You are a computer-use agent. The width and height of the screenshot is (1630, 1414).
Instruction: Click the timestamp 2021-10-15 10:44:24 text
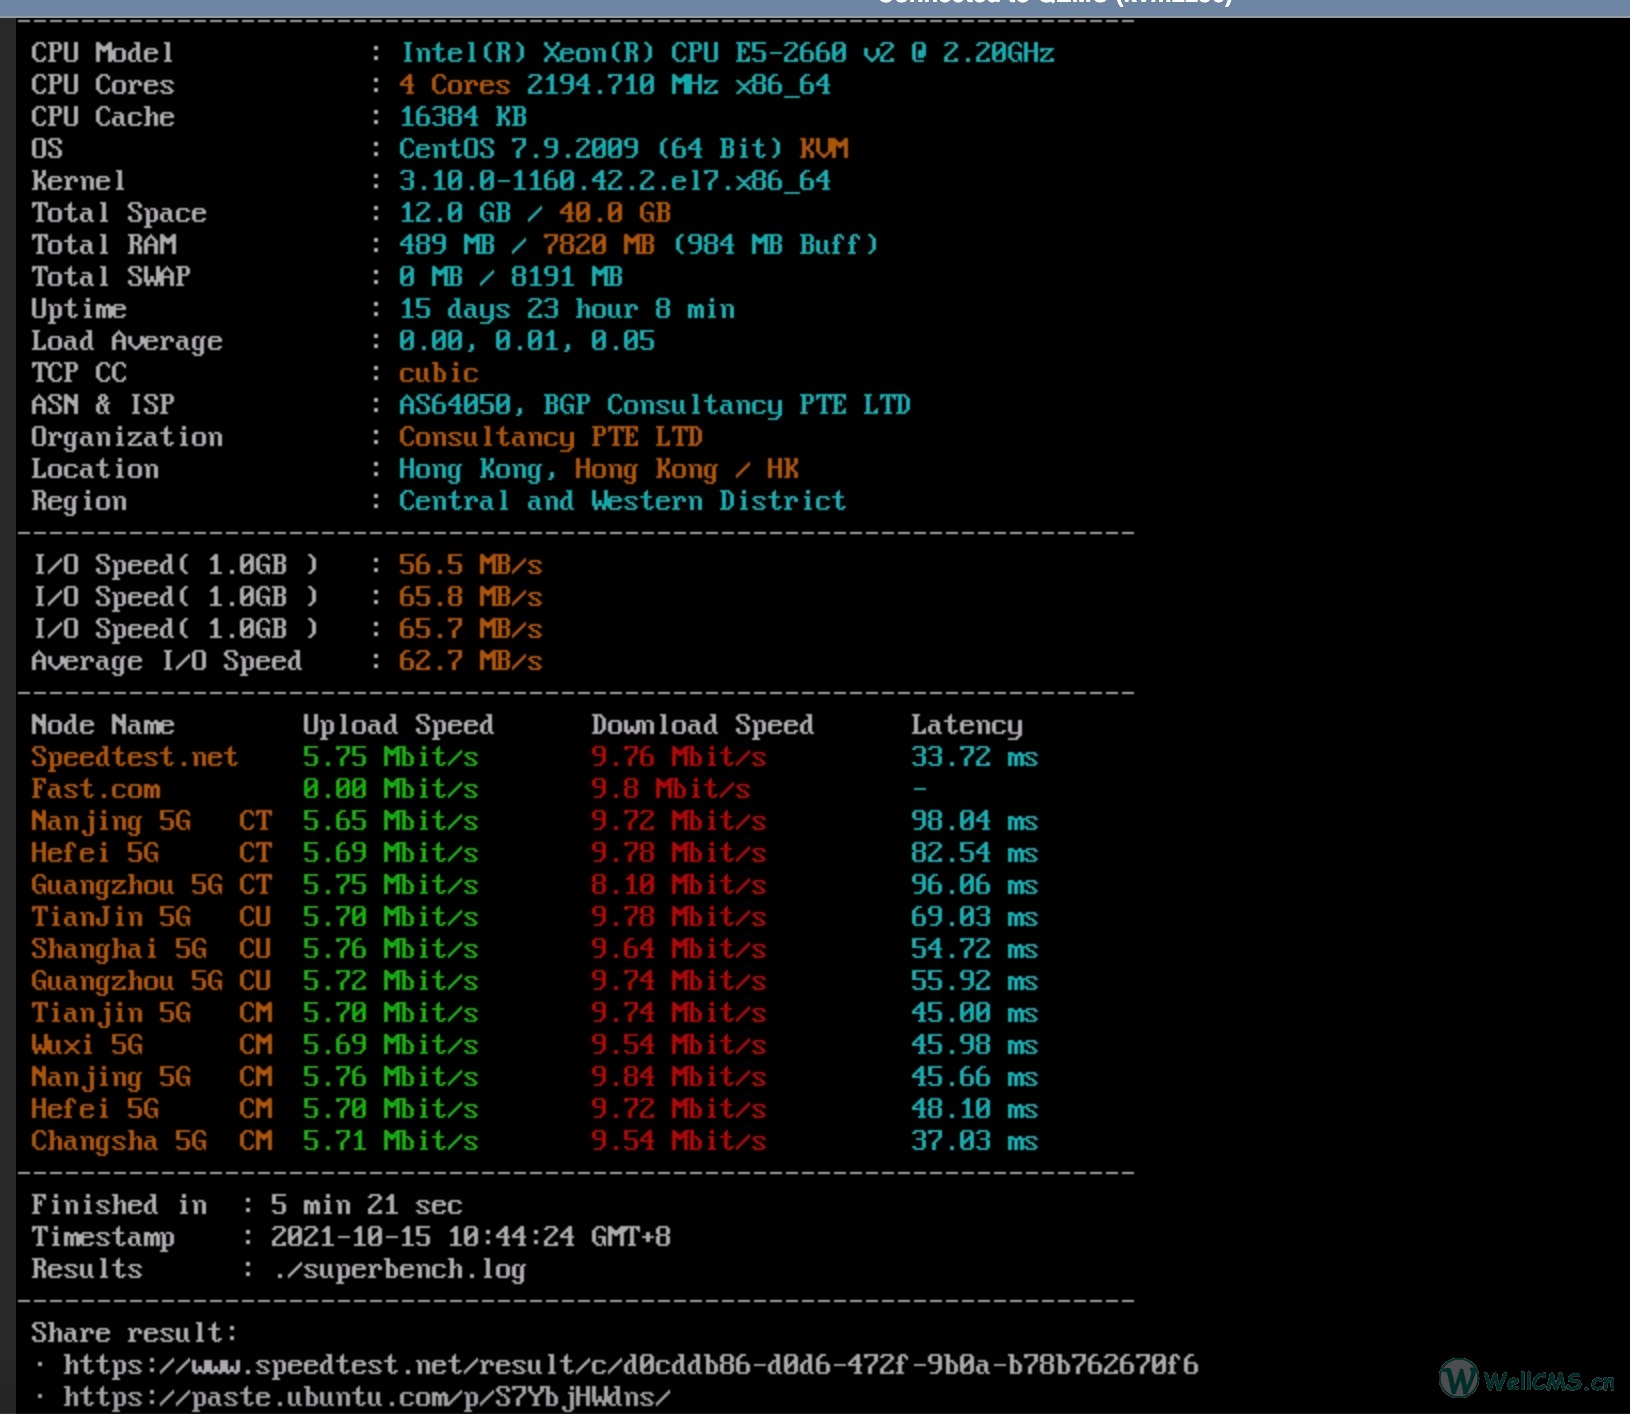click(x=470, y=1237)
